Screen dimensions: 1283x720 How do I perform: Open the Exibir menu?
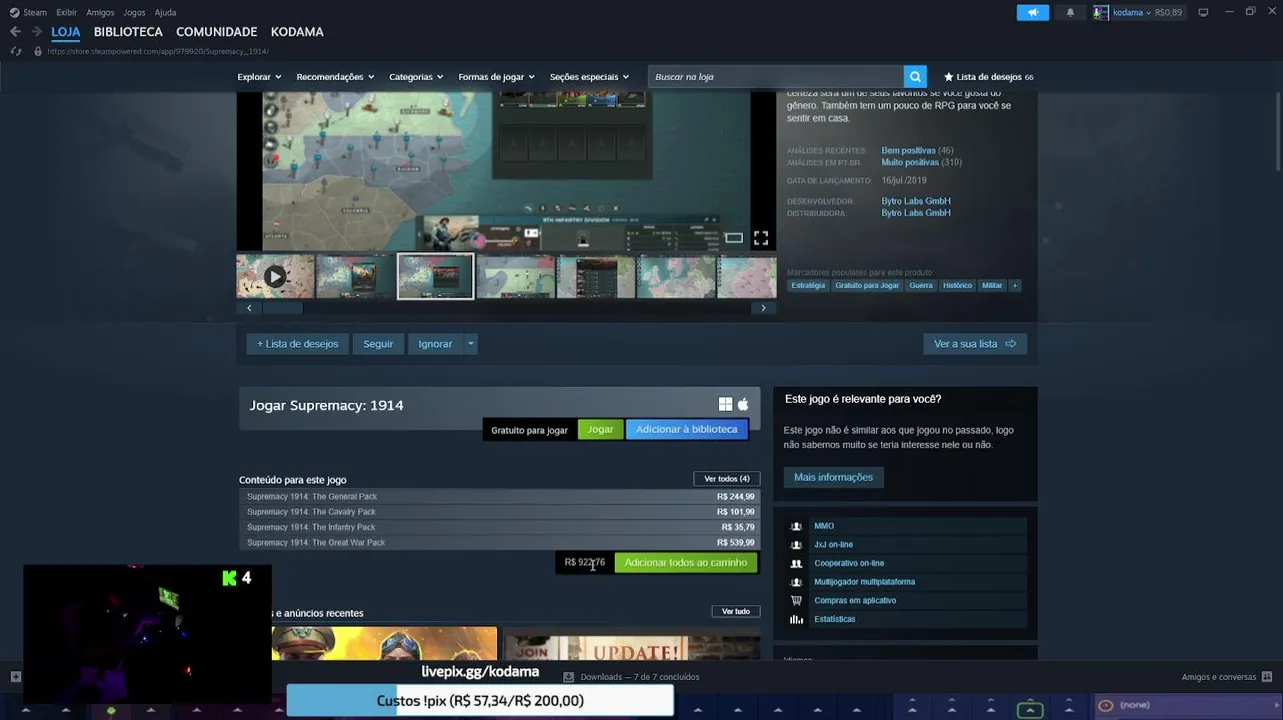[x=66, y=12]
